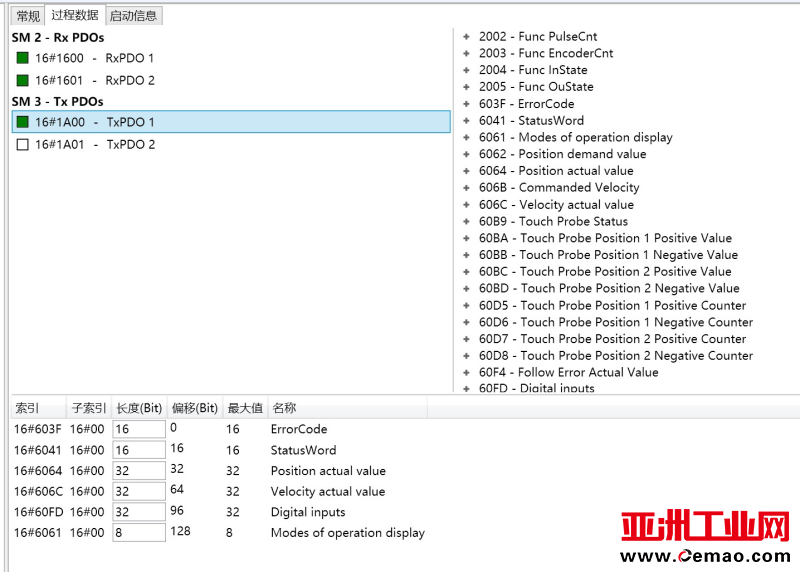The height and width of the screenshot is (572, 800).
Task: Click the 子索引 column header
Action: tap(89, 408)
